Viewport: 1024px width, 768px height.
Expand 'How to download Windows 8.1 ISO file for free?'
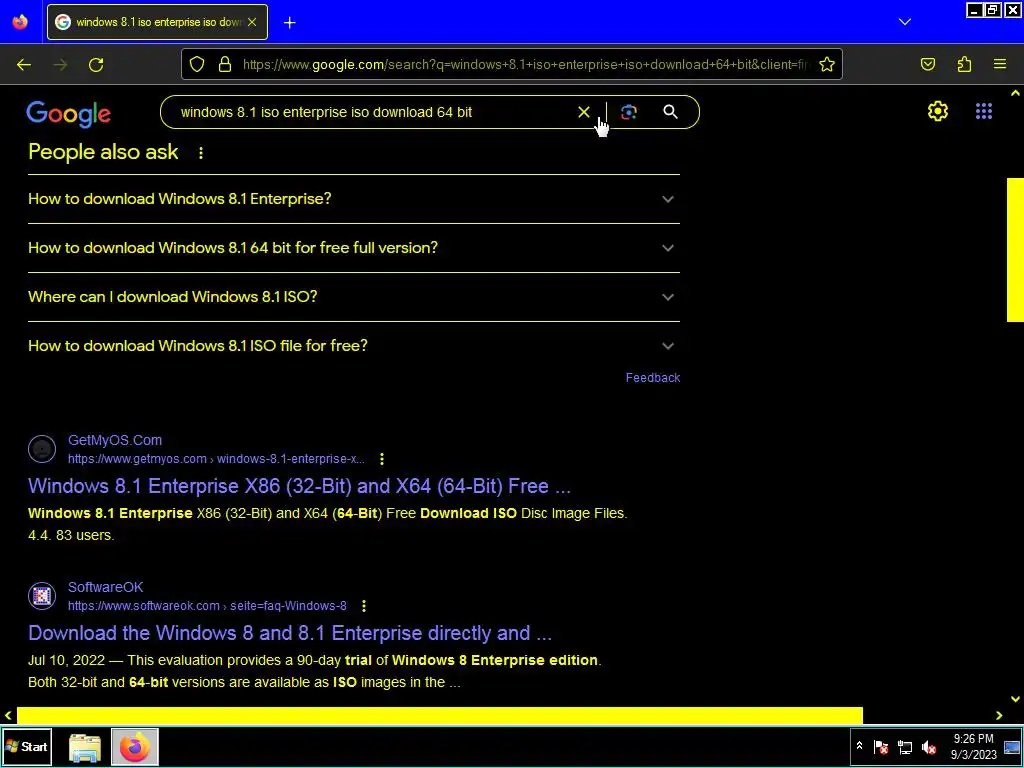point(354,345)
